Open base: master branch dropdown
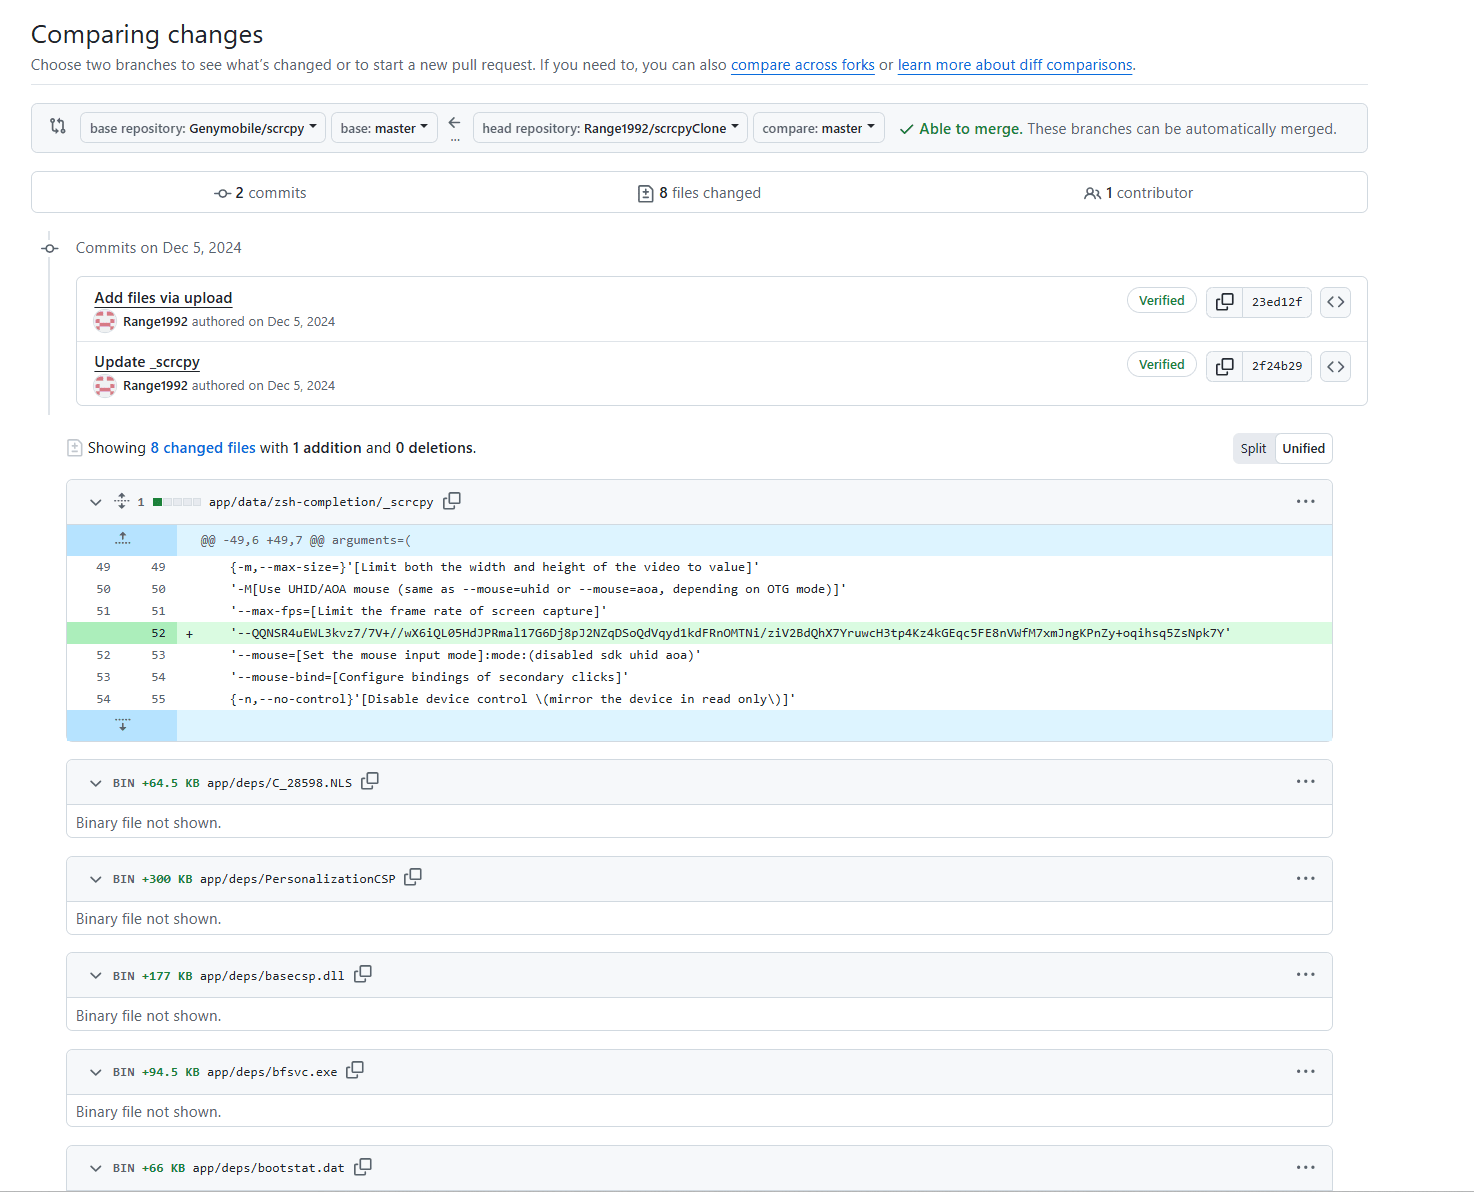1474x1192 pixels. (x=384, y=128)
